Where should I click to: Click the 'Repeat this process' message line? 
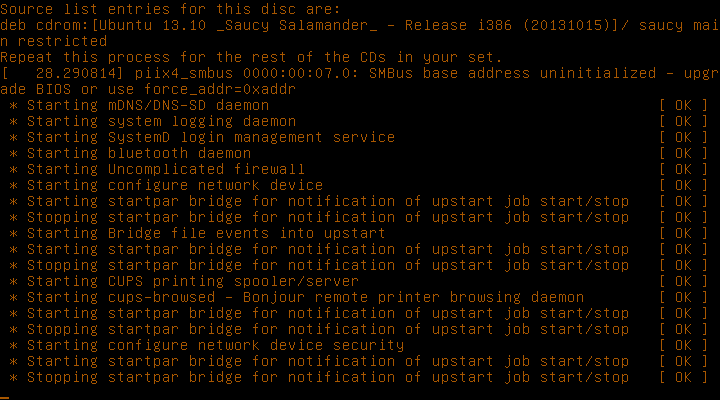(x=251, y=57)
